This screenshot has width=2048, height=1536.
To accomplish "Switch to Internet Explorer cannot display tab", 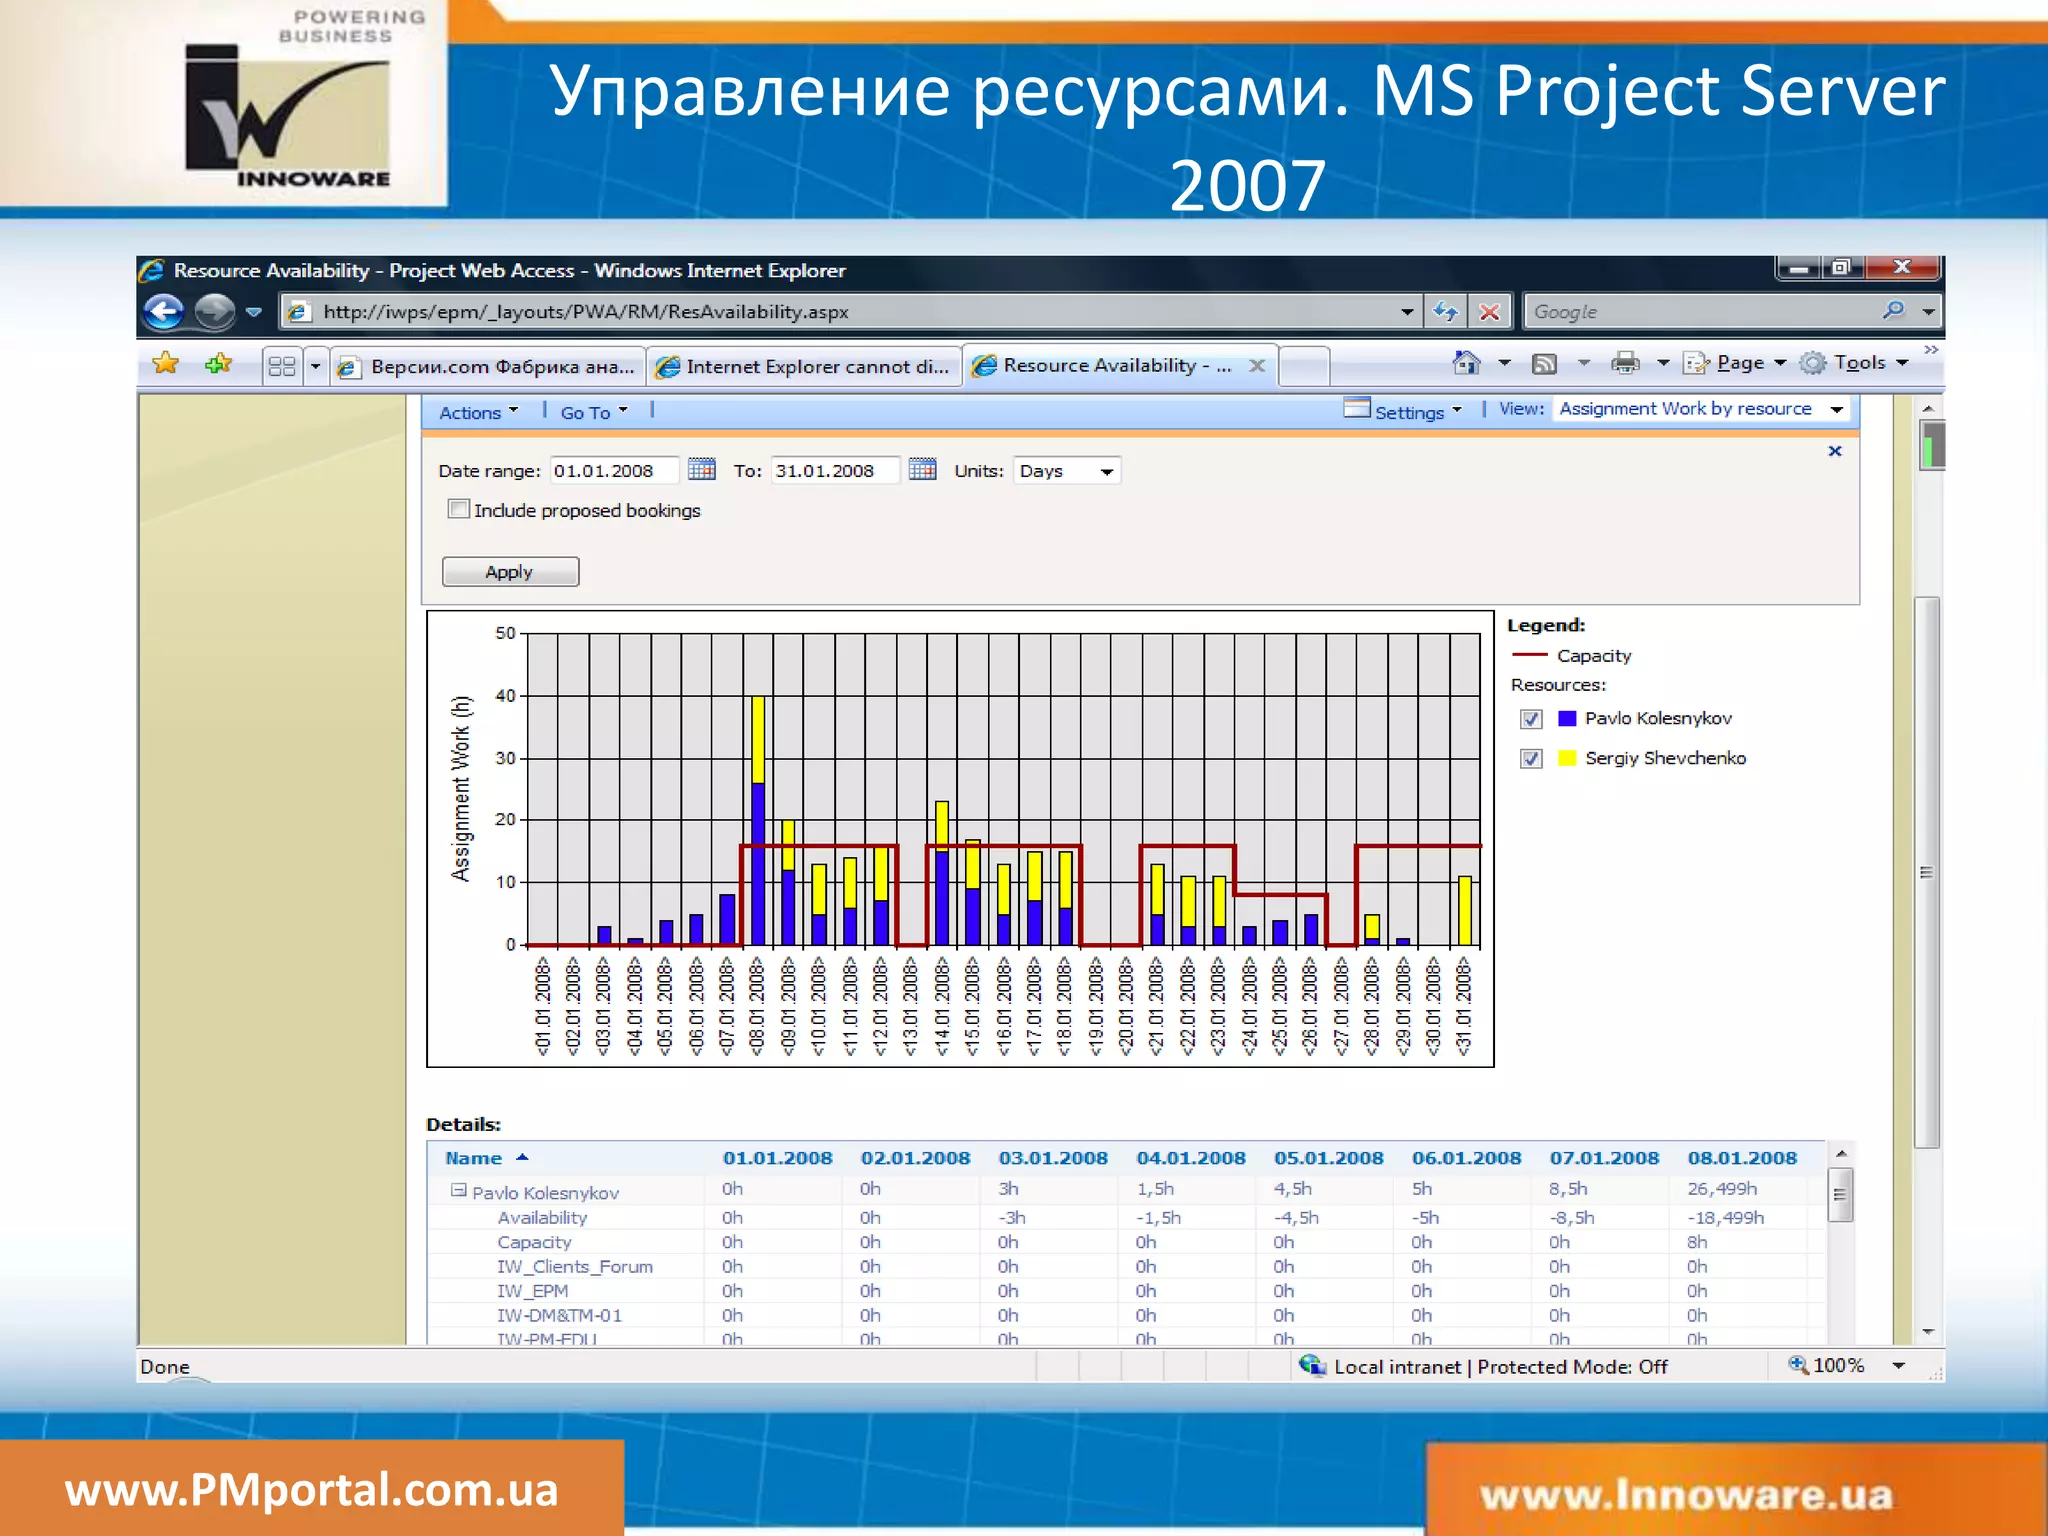I will click(x=803, y=367).
